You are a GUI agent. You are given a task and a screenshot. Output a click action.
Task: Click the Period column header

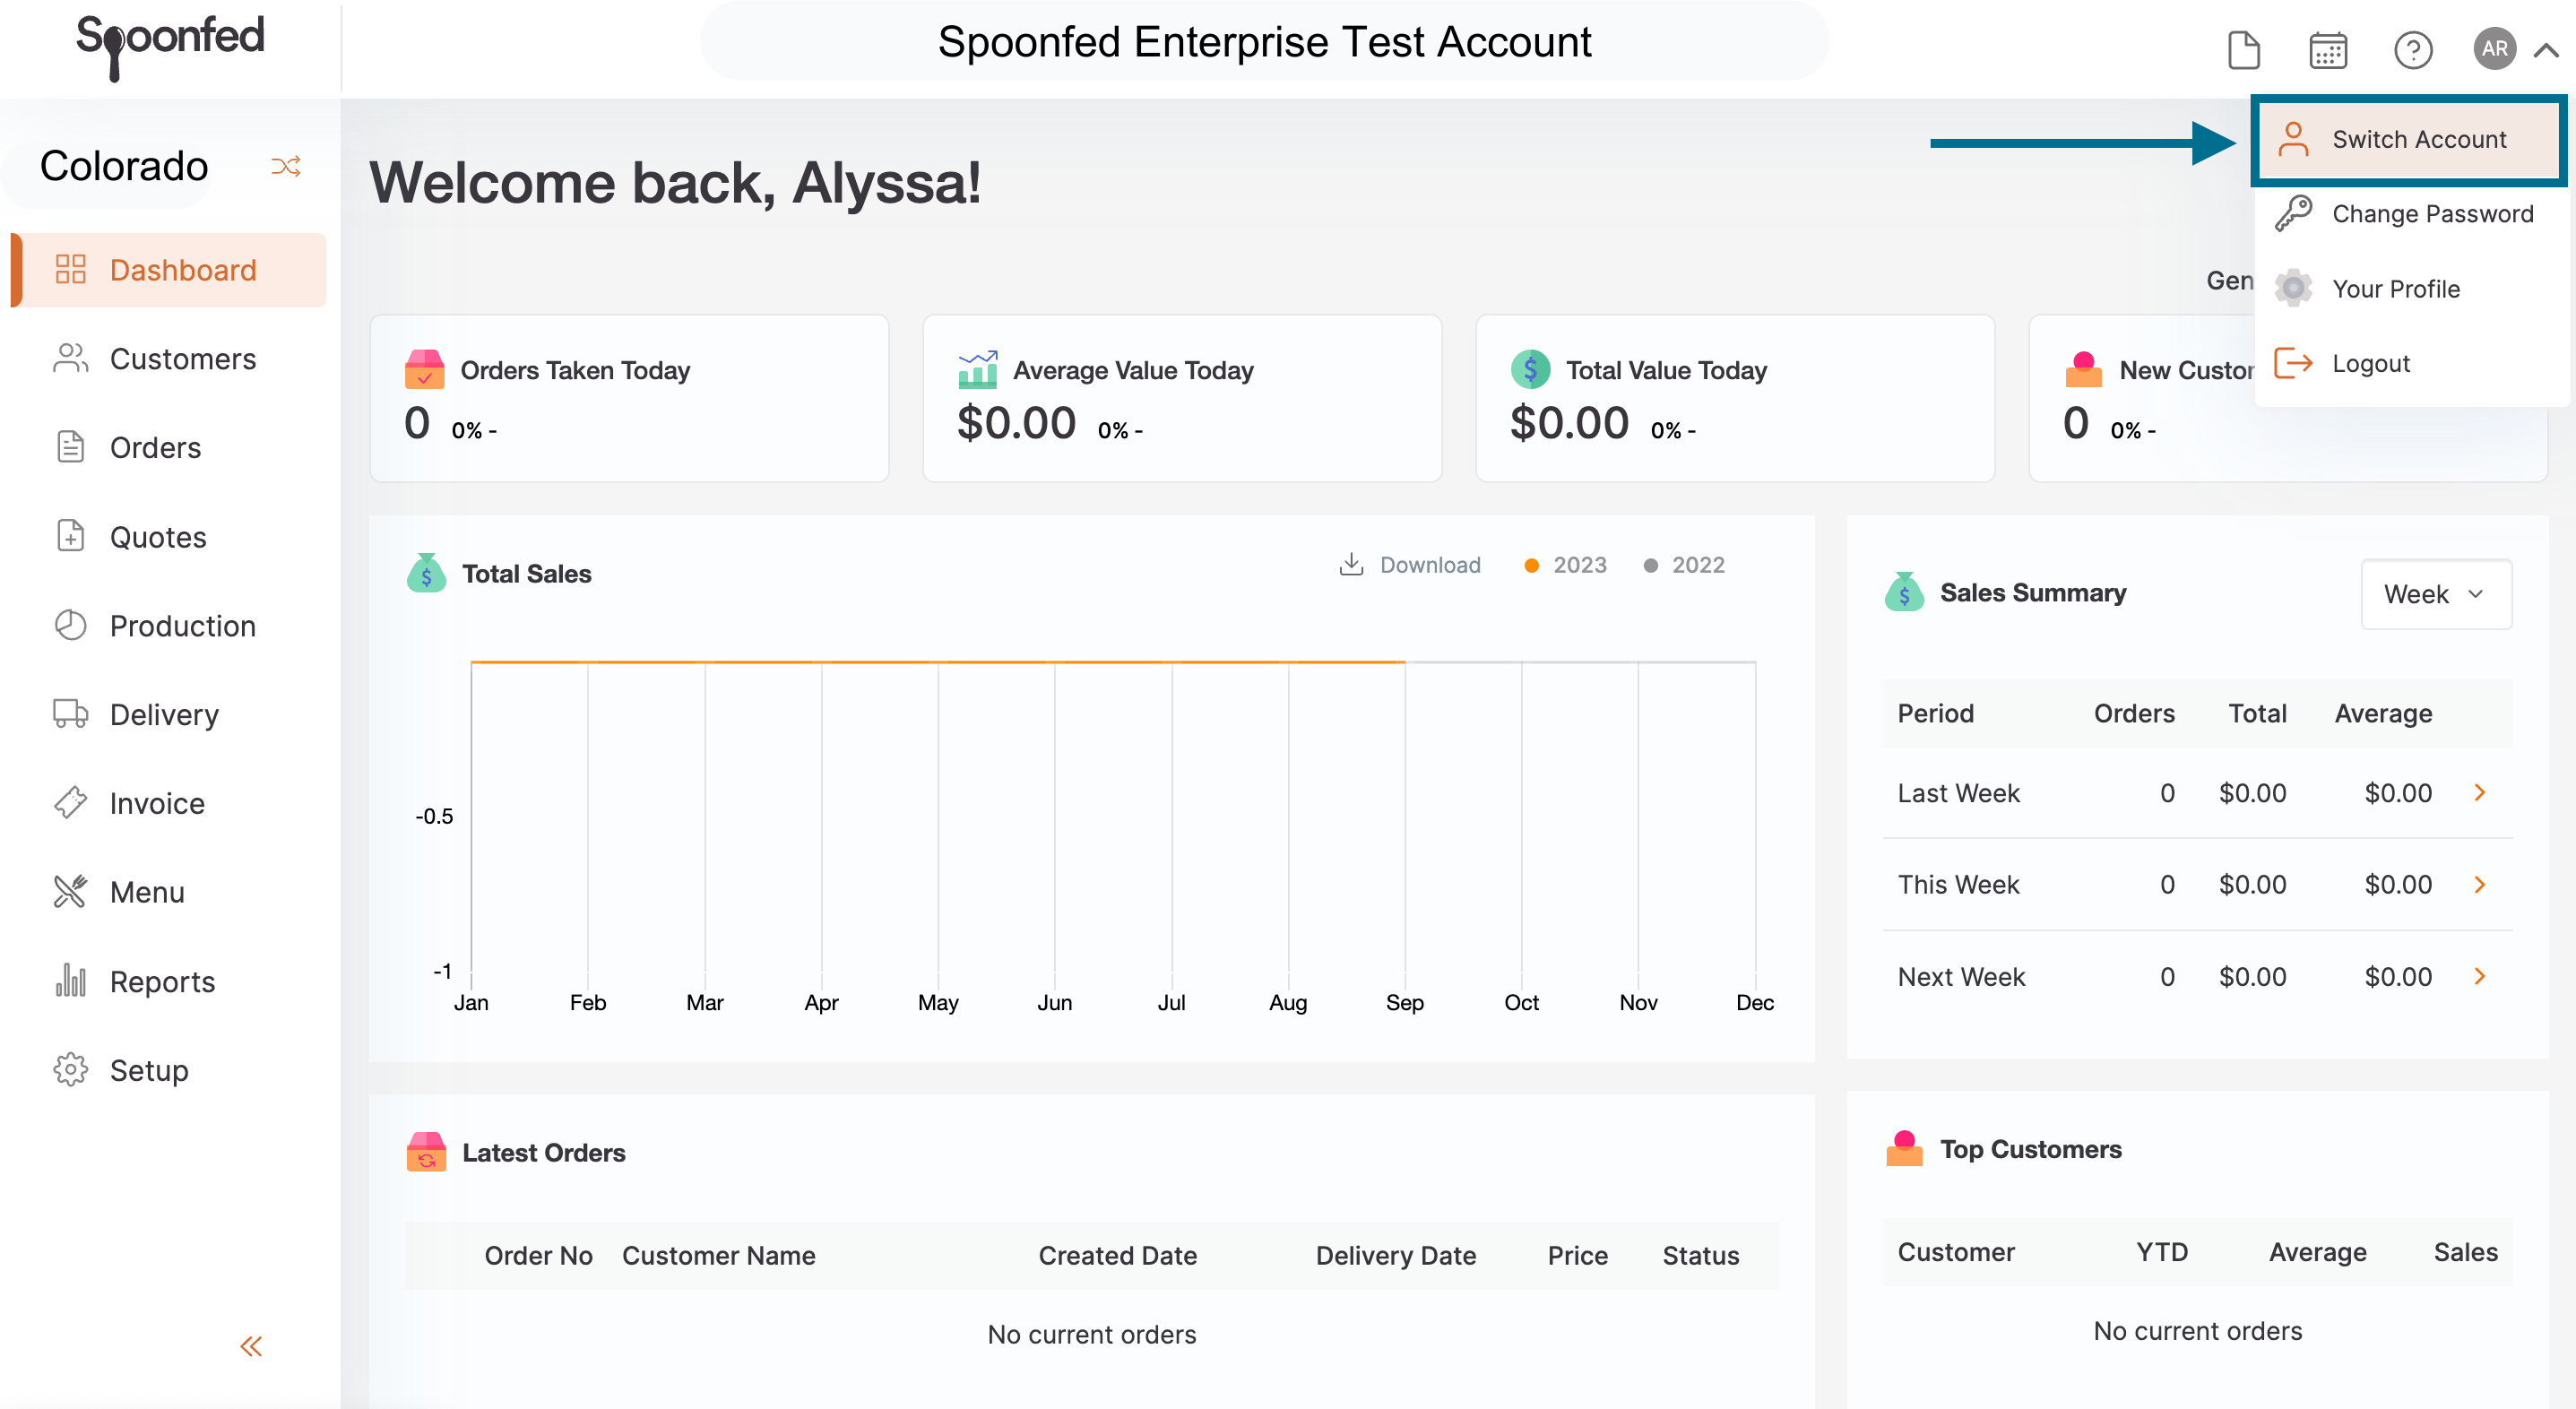pyautogui.click(x=1935, y=713)
